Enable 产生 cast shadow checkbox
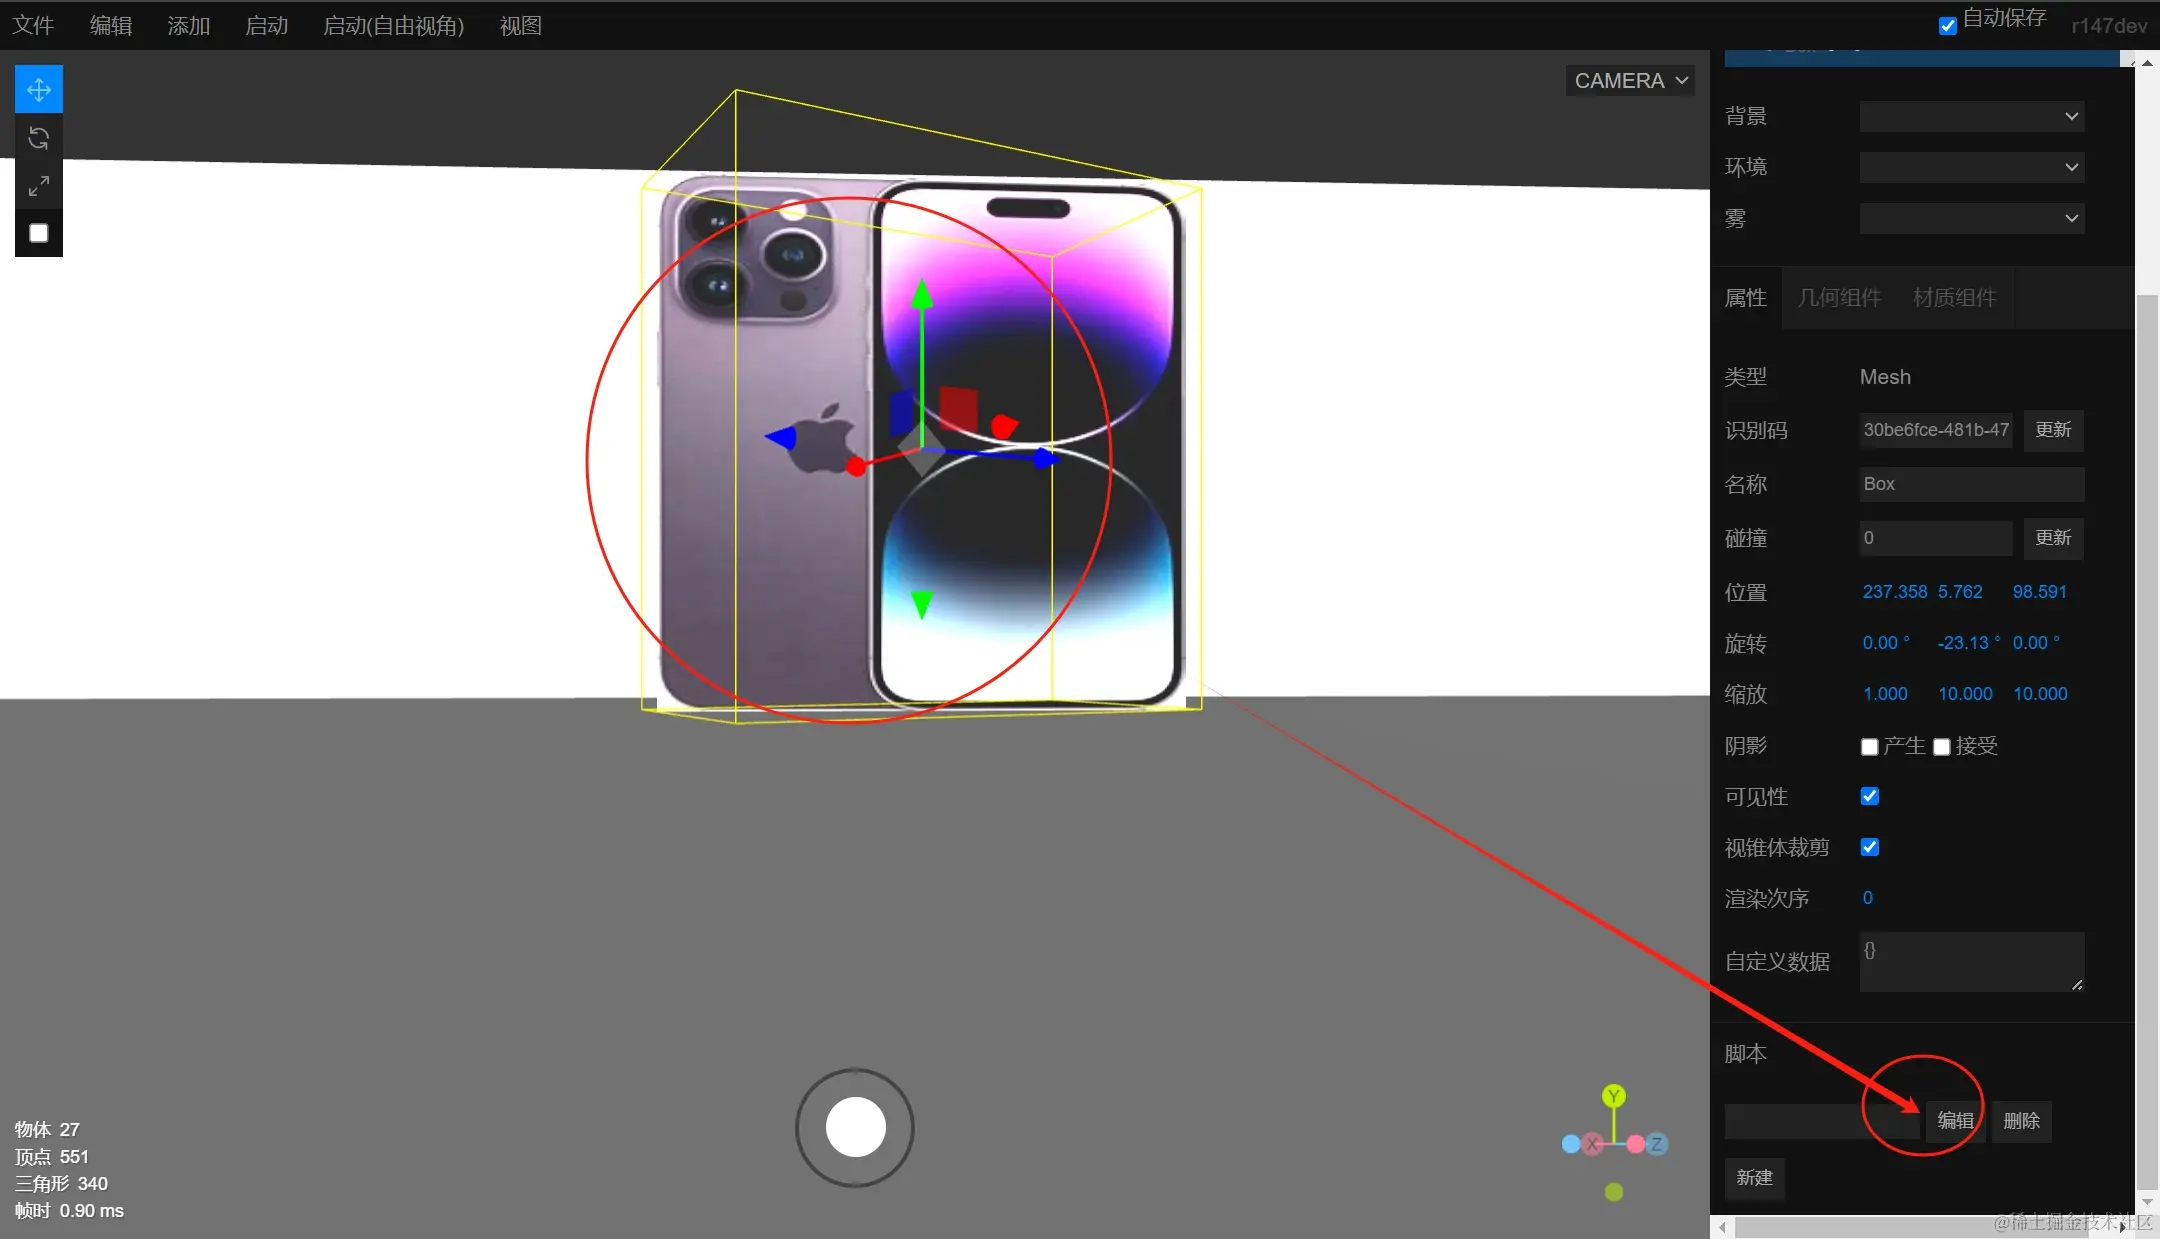This screenshot has height=1239, width=2160. coord(1869,747)
